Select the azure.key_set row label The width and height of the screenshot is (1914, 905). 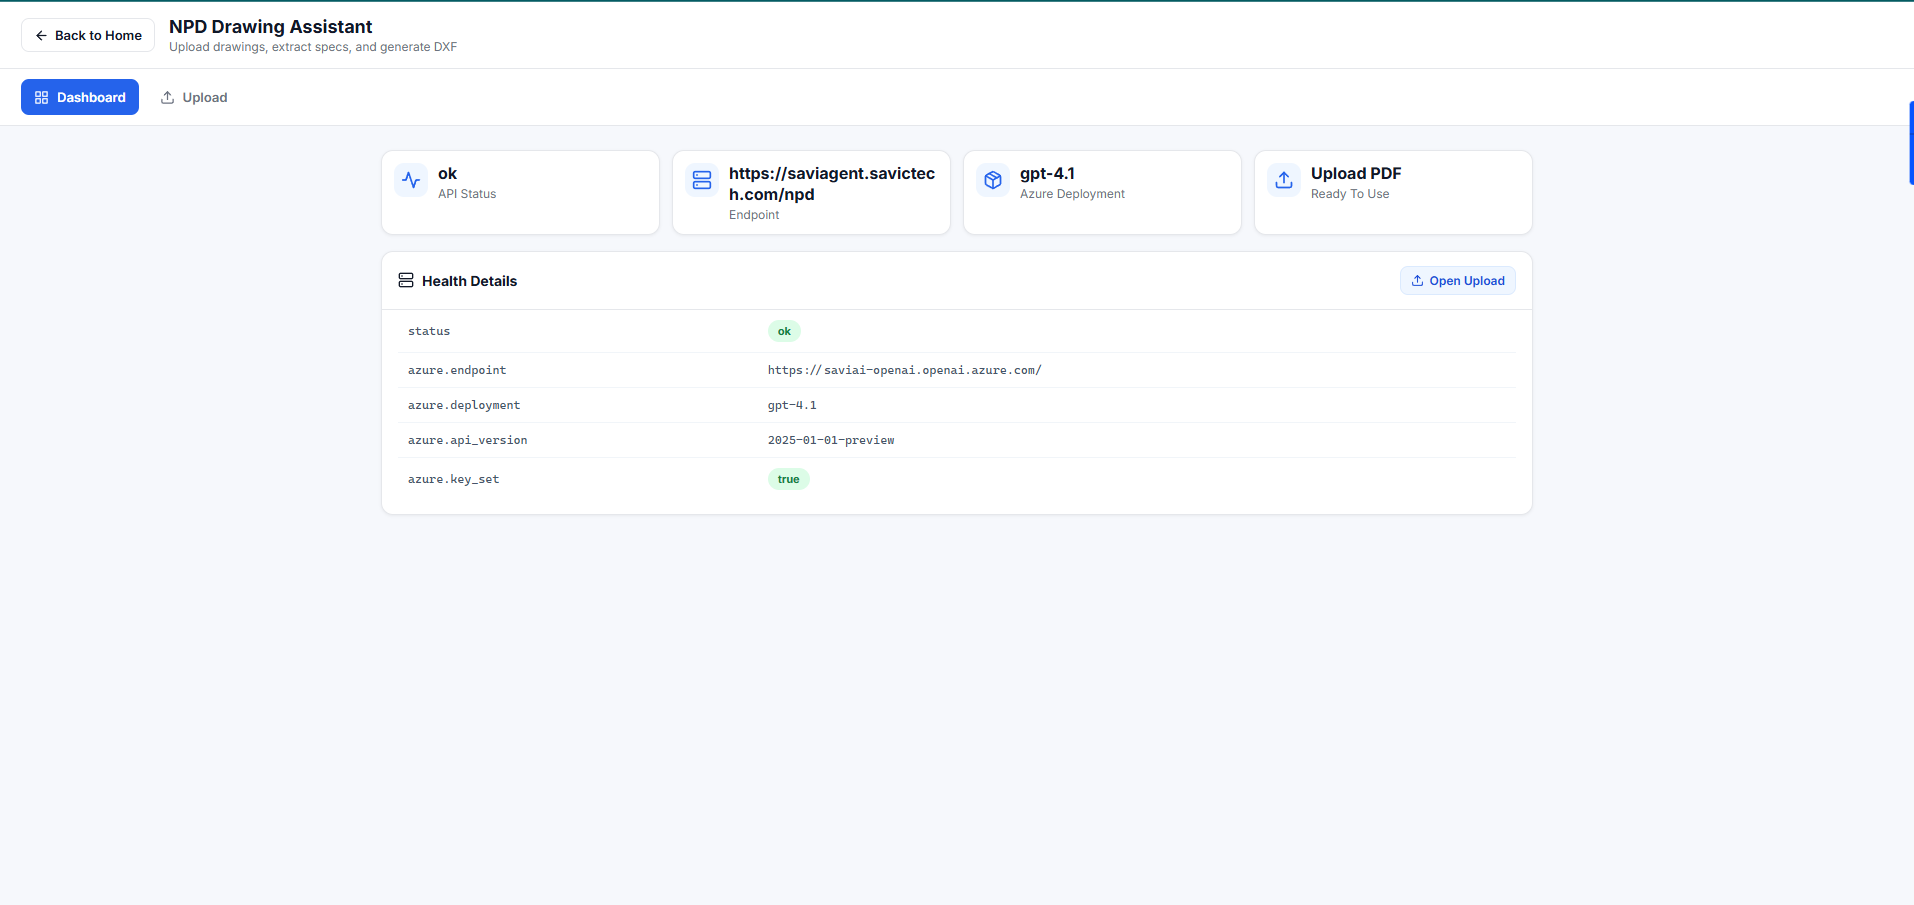point(453,479)
